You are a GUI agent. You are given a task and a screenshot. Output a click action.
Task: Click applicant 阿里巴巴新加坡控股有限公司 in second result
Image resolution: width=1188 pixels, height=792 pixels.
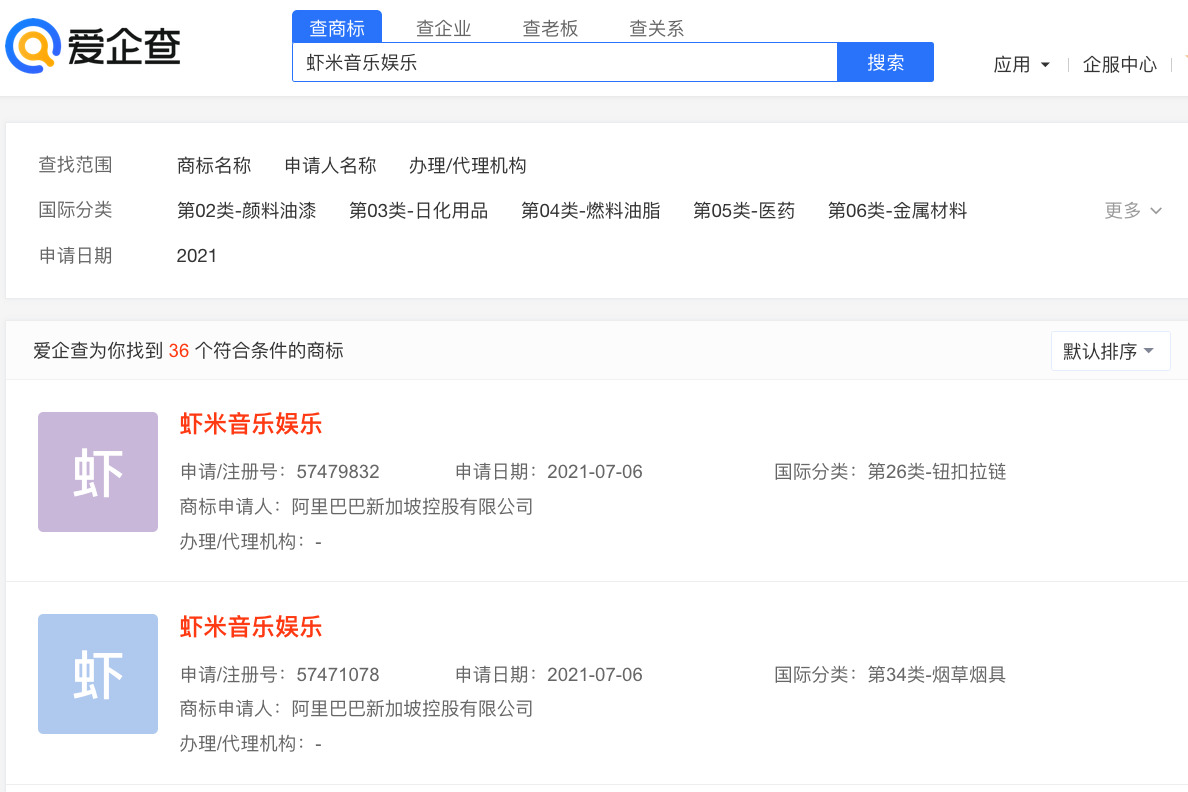click(412, 709)
